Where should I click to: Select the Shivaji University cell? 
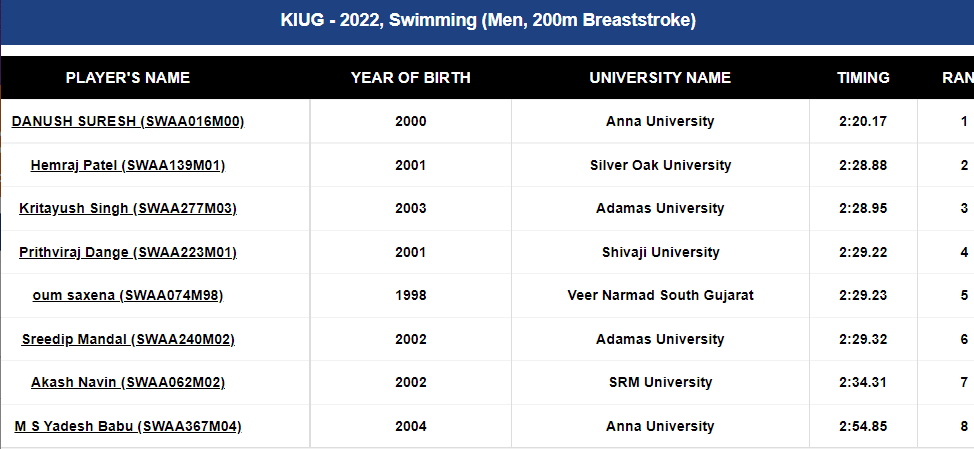tap(660, 252)
